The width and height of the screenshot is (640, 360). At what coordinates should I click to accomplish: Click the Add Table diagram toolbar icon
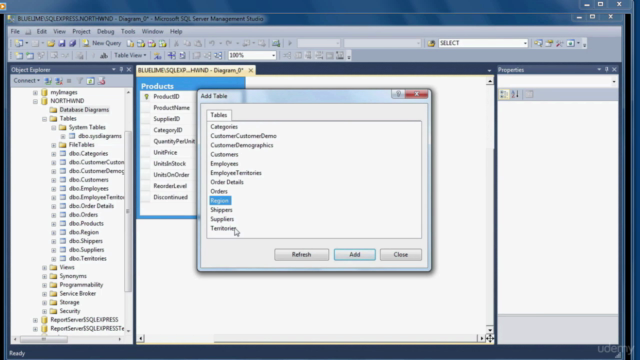click(30, 56)
